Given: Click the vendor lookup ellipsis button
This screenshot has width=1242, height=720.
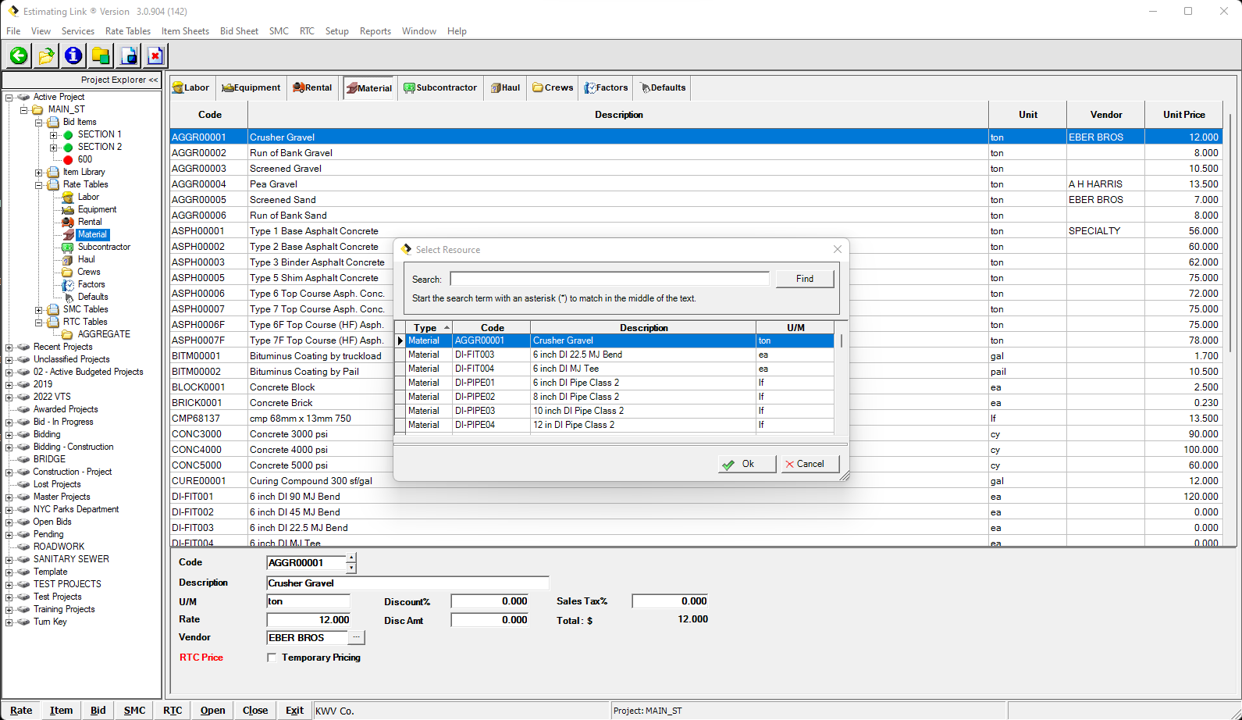Looking at the screenshot, I should pos(357,637).
